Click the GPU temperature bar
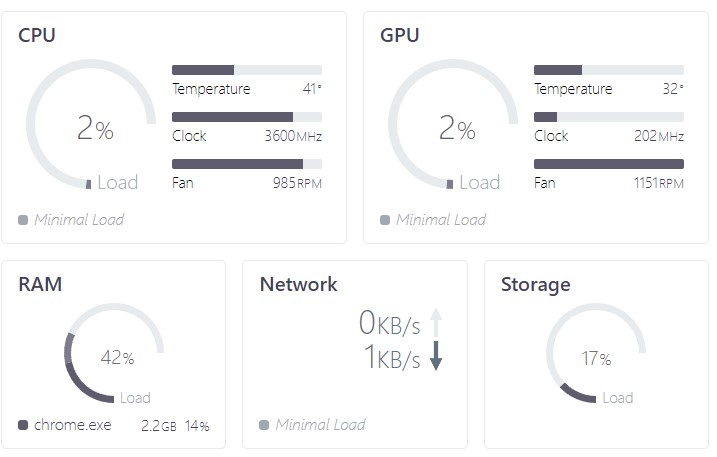Image resolution: width=717 pixels, height=457 pixels. click(x=609, y=70)
